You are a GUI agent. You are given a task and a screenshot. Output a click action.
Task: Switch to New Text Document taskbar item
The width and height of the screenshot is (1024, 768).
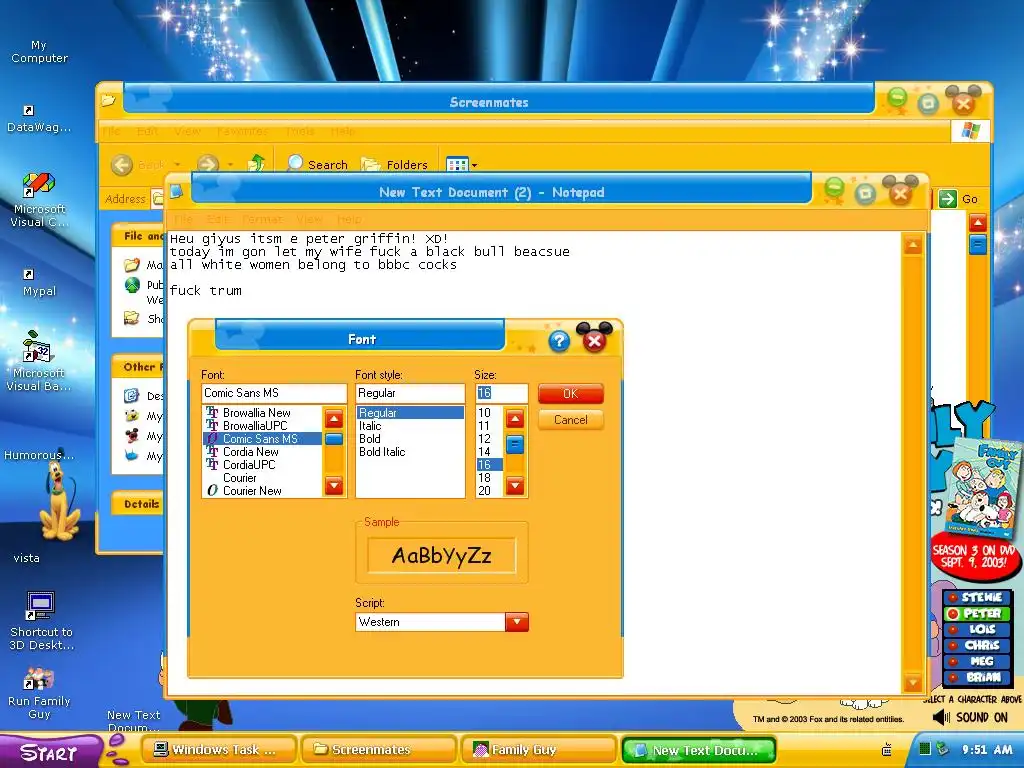[x=699, y=750]
